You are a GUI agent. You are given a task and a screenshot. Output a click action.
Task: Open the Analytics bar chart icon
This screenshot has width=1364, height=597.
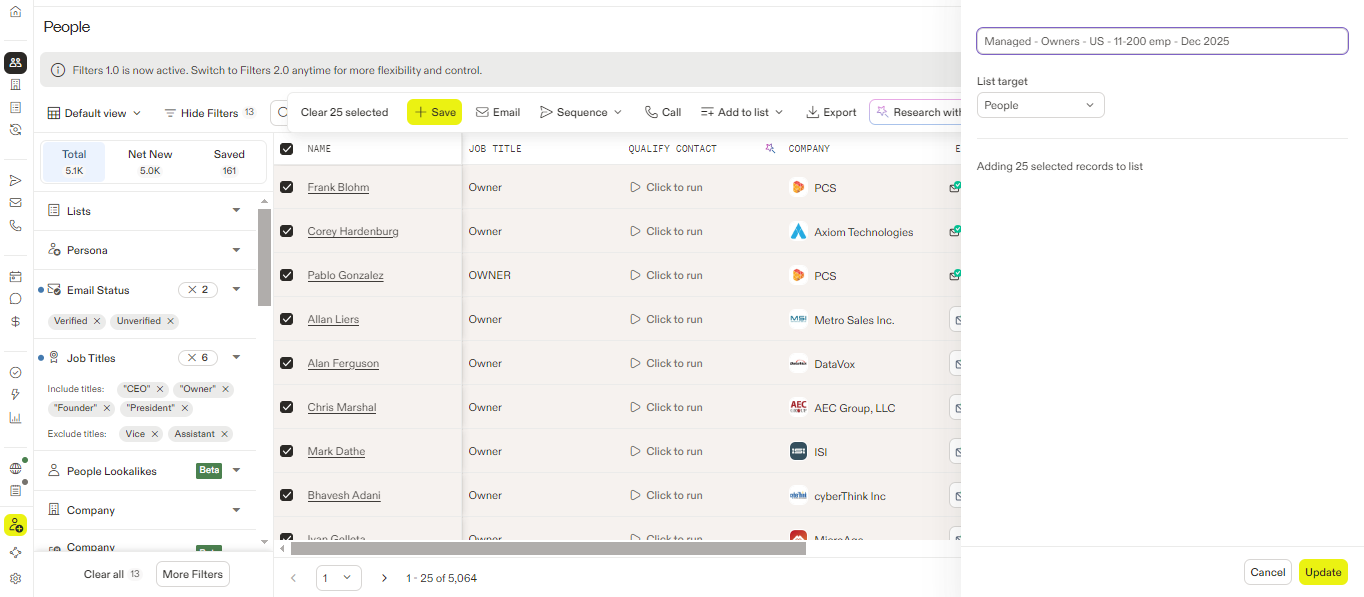15,418
